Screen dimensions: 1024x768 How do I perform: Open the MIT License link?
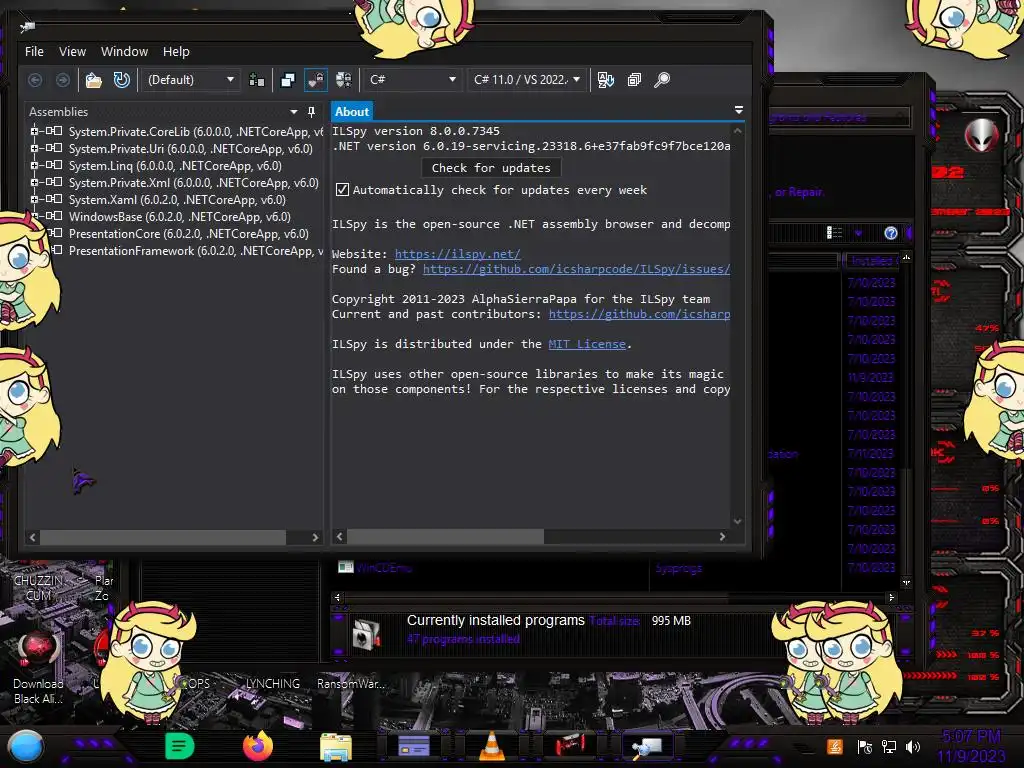click(x=587, y=344)
